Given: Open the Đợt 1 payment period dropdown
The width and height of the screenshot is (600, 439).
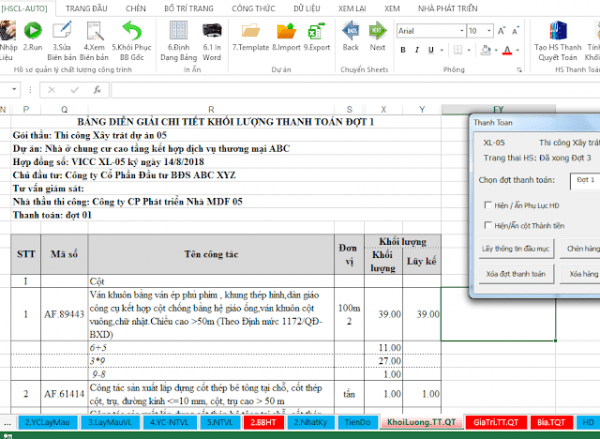Looking at the screenshot, I should [x=584, y=180].
